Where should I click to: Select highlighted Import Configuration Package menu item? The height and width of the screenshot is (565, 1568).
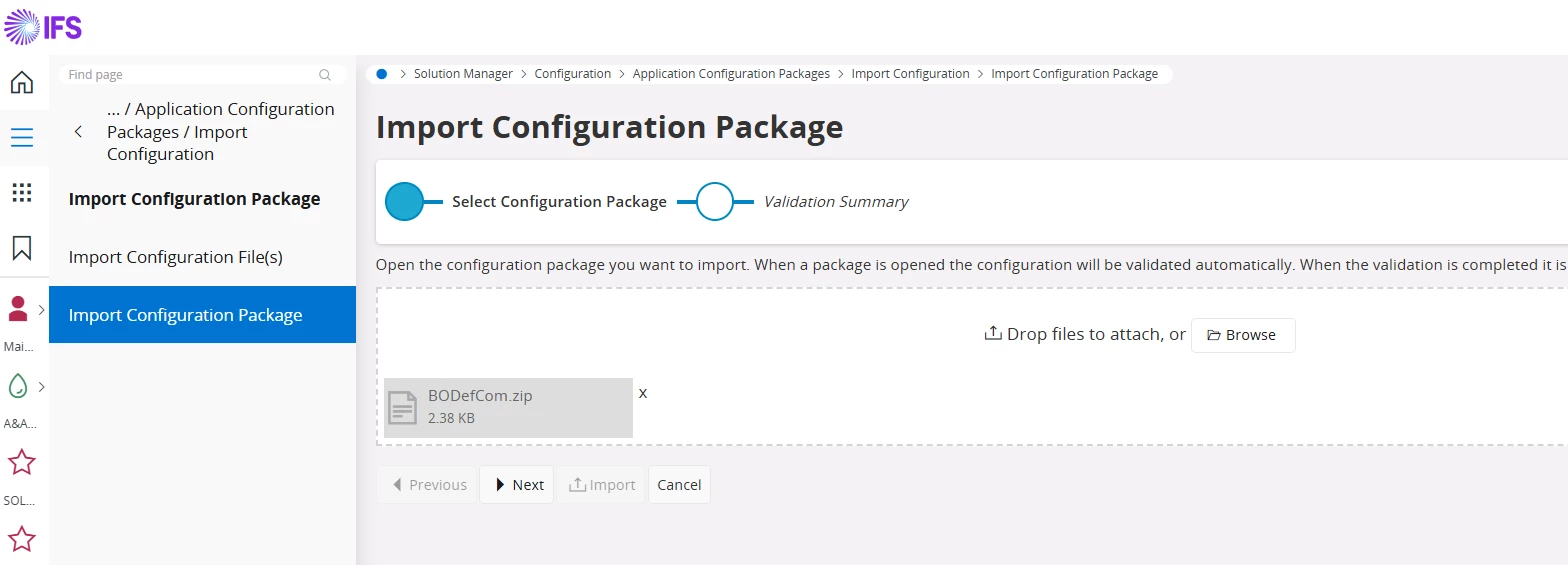pyautogui.click(x=186, y=315)
